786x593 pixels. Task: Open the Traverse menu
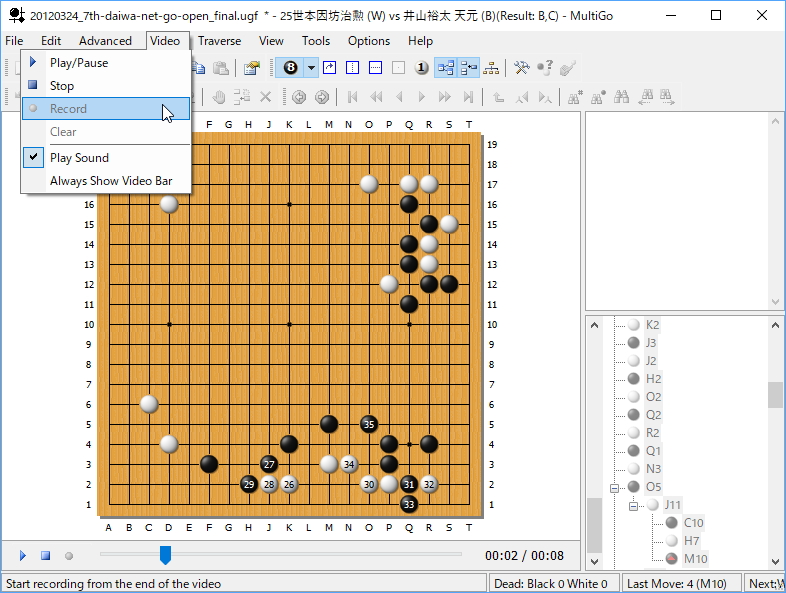click(219, 41)
